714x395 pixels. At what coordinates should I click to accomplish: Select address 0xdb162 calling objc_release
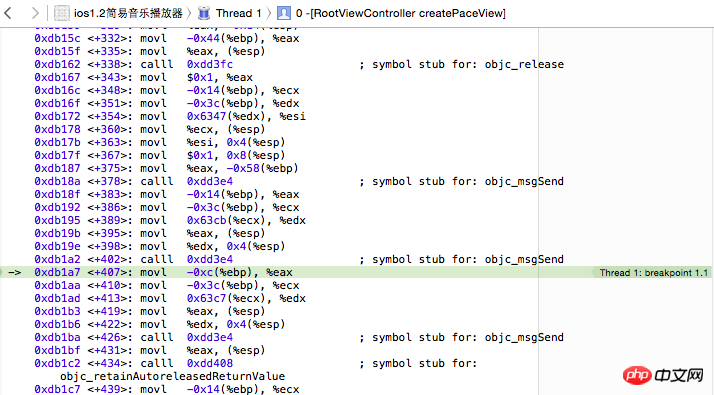click(57, 64)
